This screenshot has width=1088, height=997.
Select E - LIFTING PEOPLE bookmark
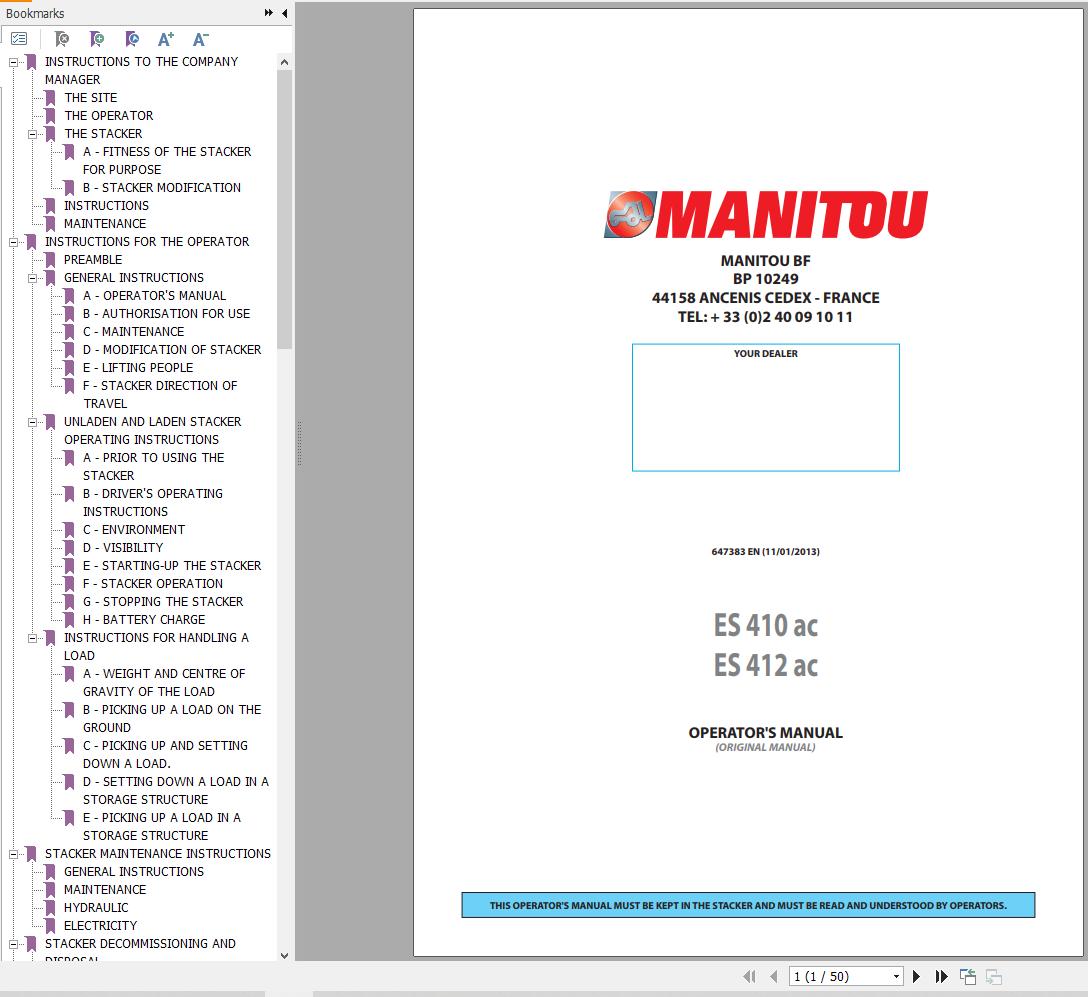pyautogui.click(x=138, y=368)
